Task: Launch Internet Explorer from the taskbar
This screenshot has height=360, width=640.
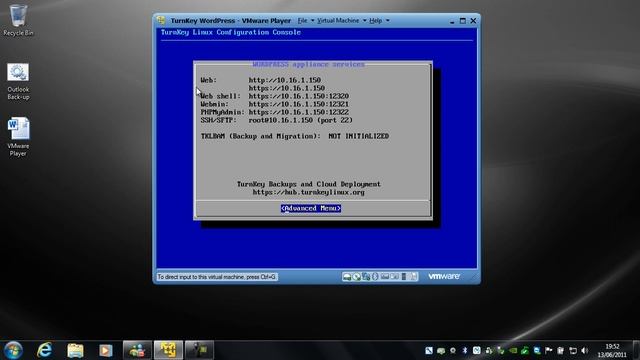Action: coord(44,350)
